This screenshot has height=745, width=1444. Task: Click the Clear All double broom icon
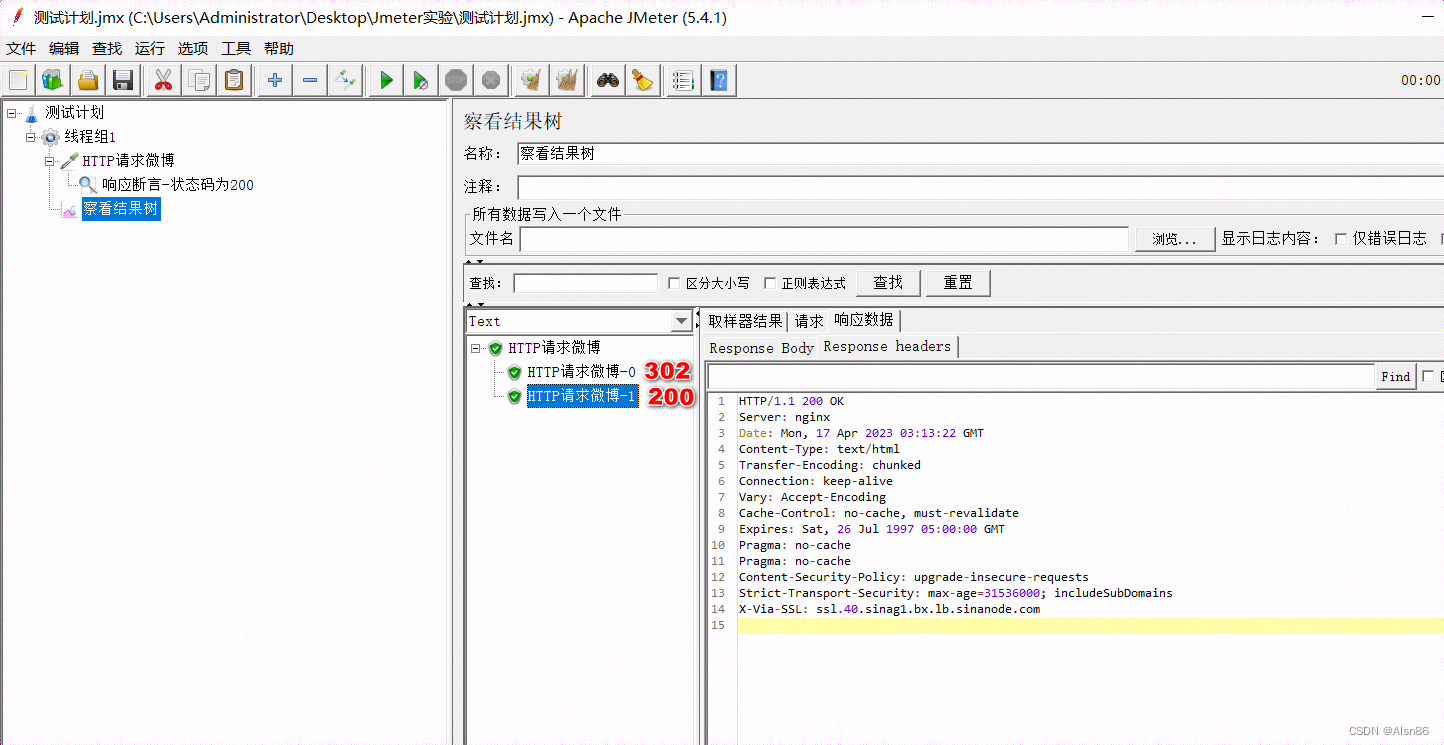pyautogui.click(x=567, y=81)
